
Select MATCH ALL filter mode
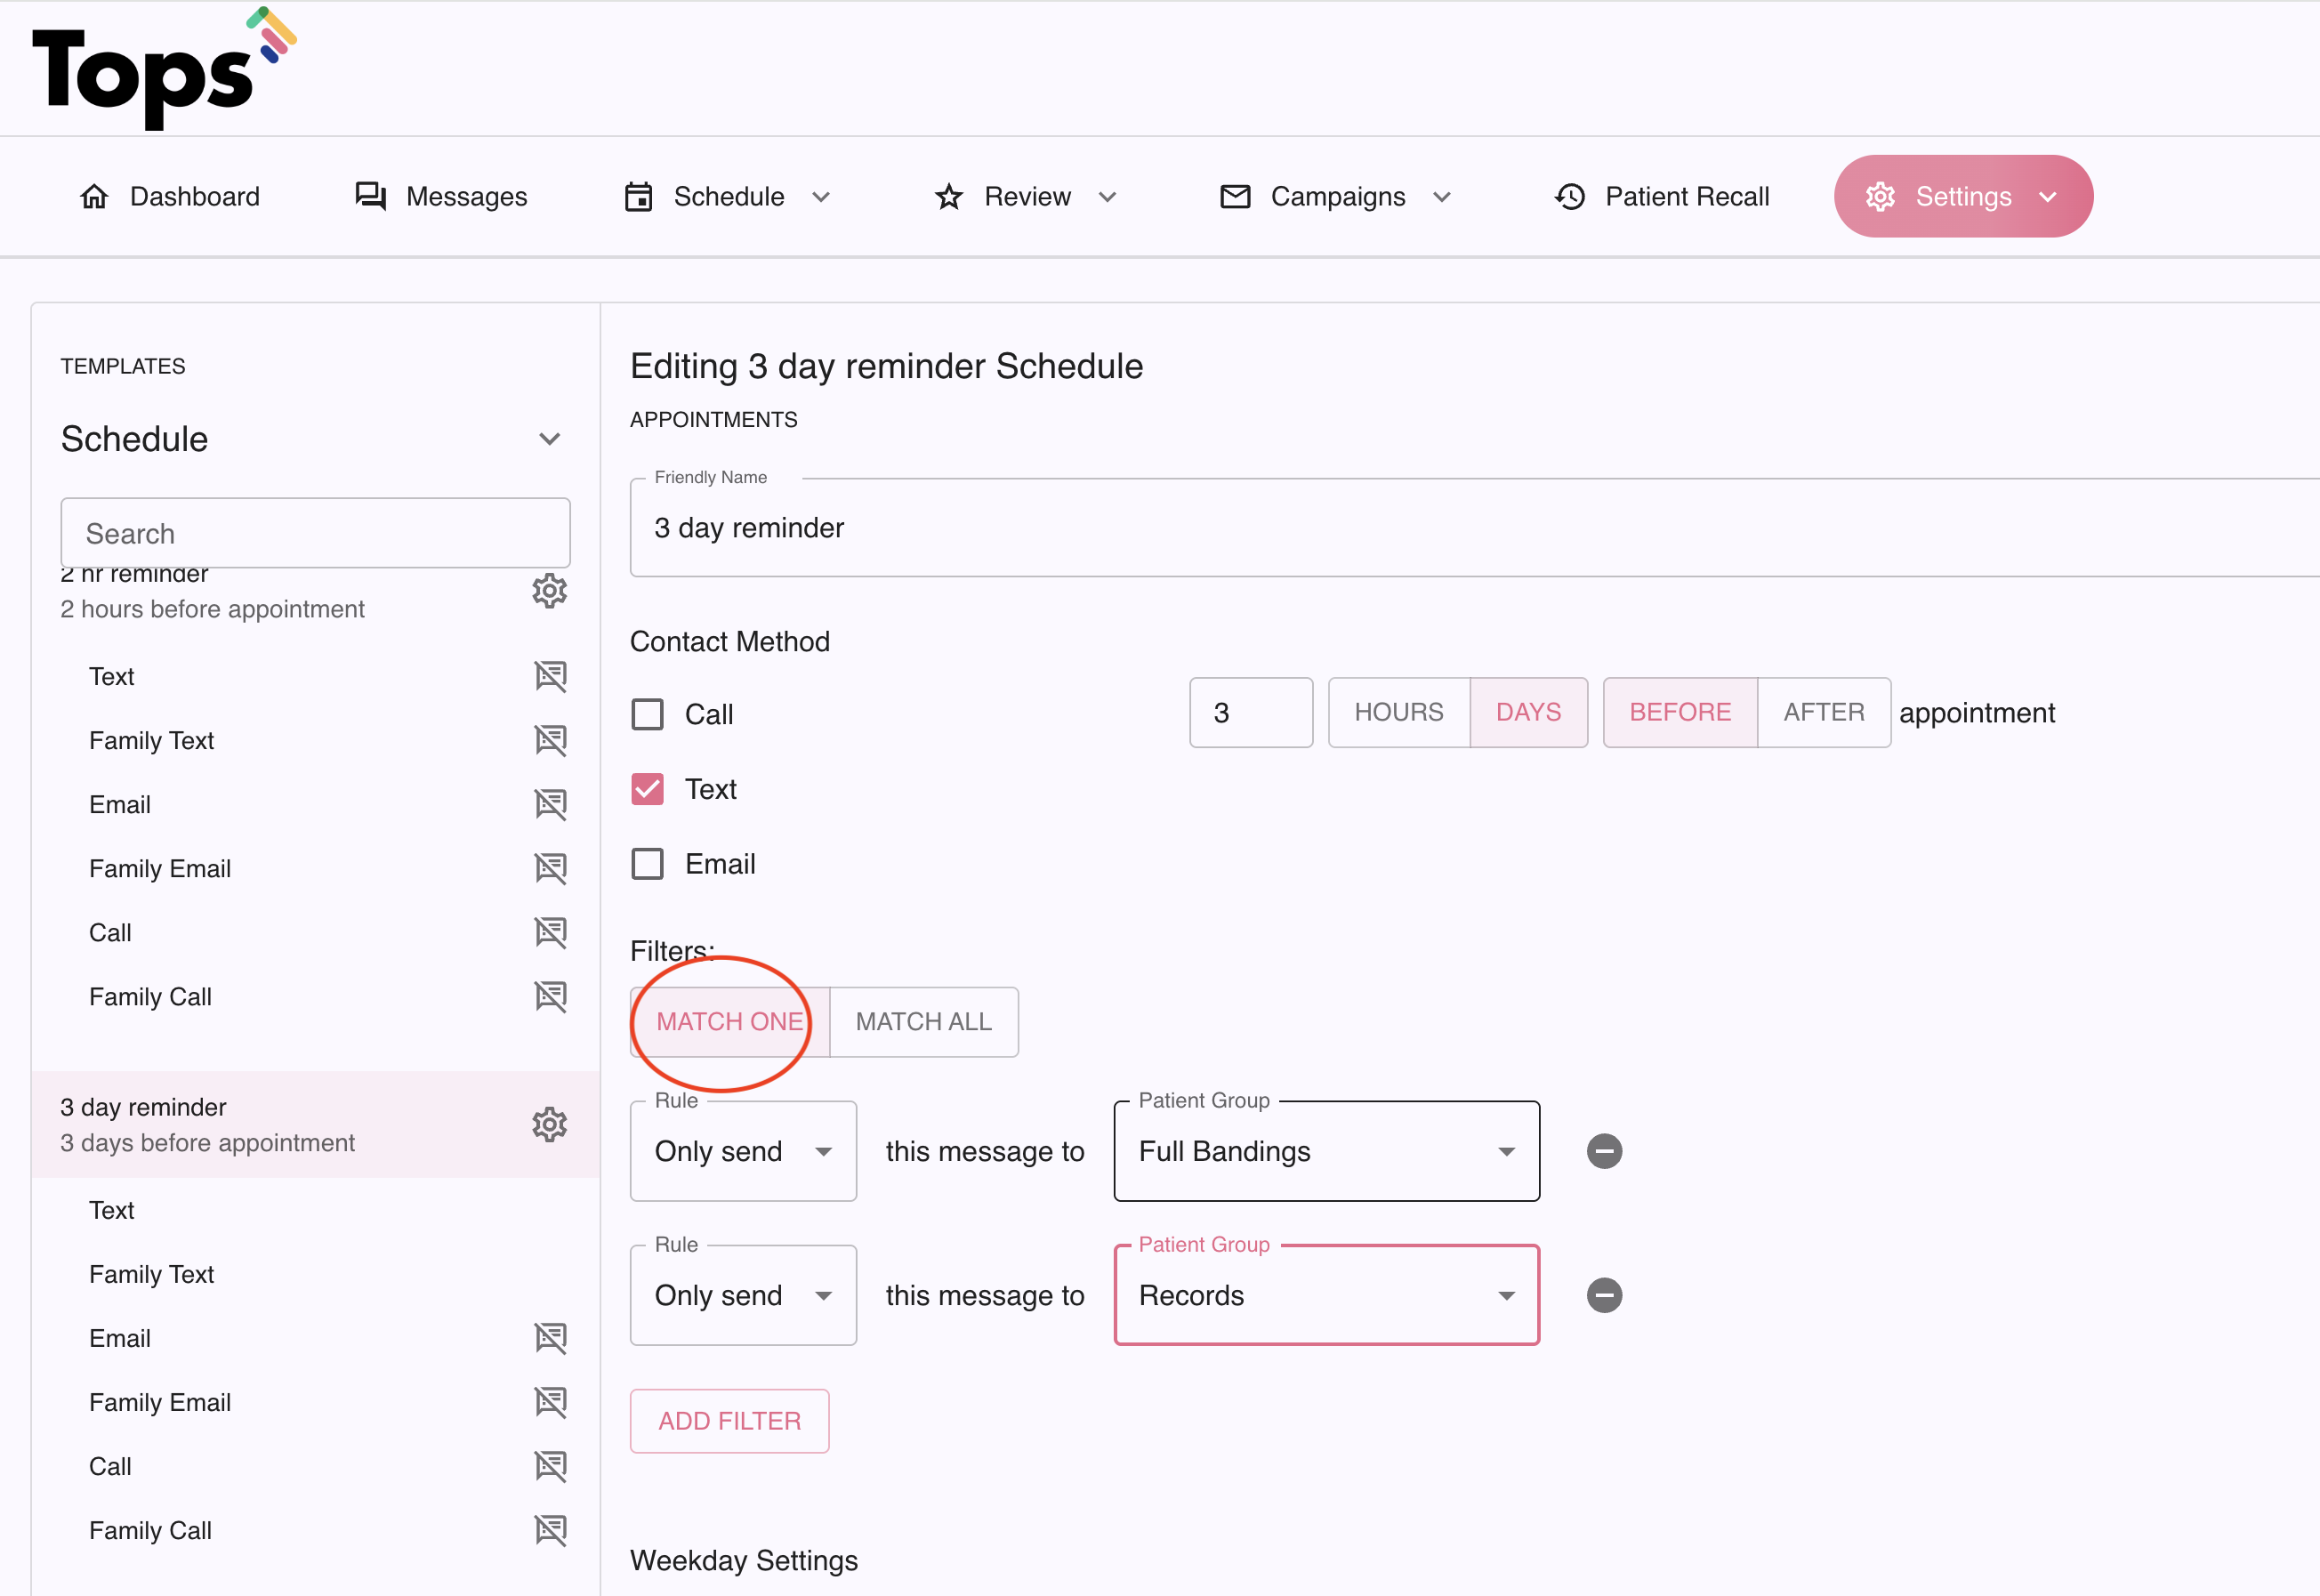coord(923,1022)
